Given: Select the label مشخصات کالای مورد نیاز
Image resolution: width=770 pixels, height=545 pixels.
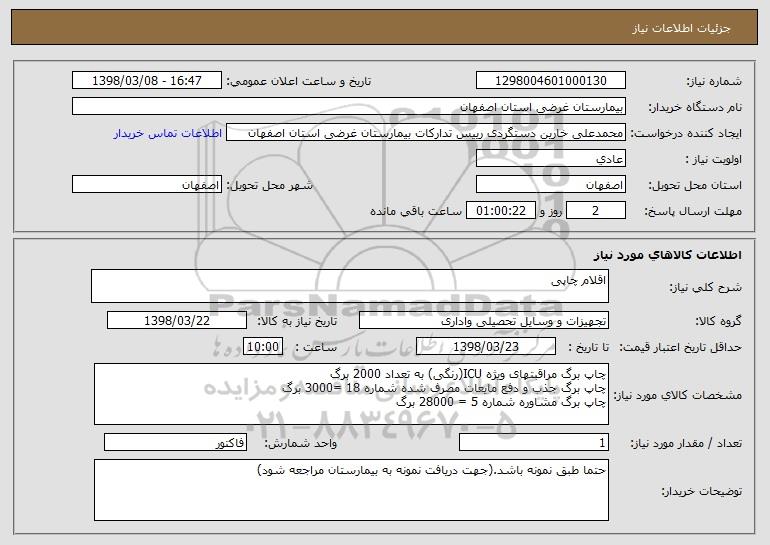Looking at the screenshot, I should pyautogui.click(x=678, y=395).
